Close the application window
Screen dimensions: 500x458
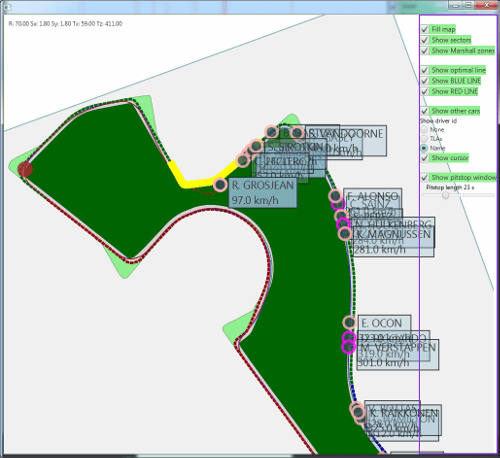point(486,5)
